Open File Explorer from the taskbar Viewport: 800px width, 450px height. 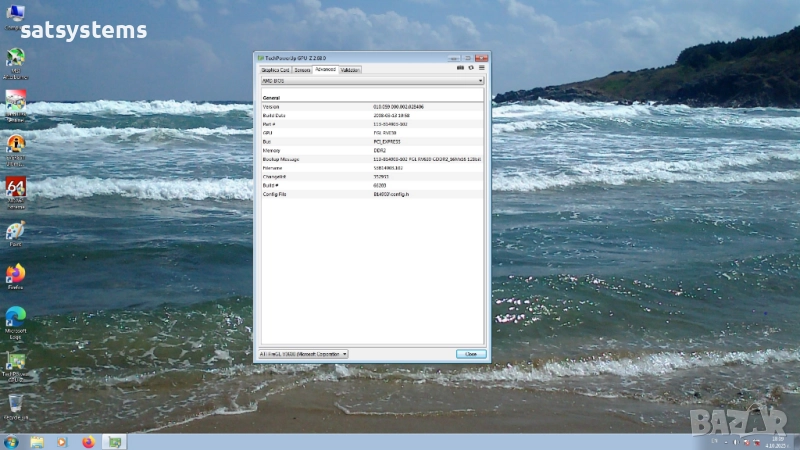click(x=37, y=441)
